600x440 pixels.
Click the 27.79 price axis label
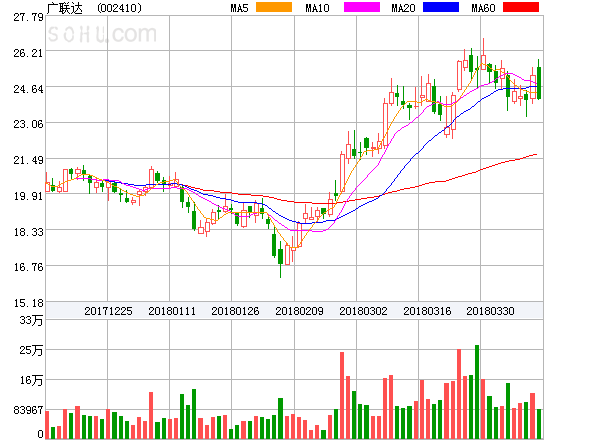28,17
